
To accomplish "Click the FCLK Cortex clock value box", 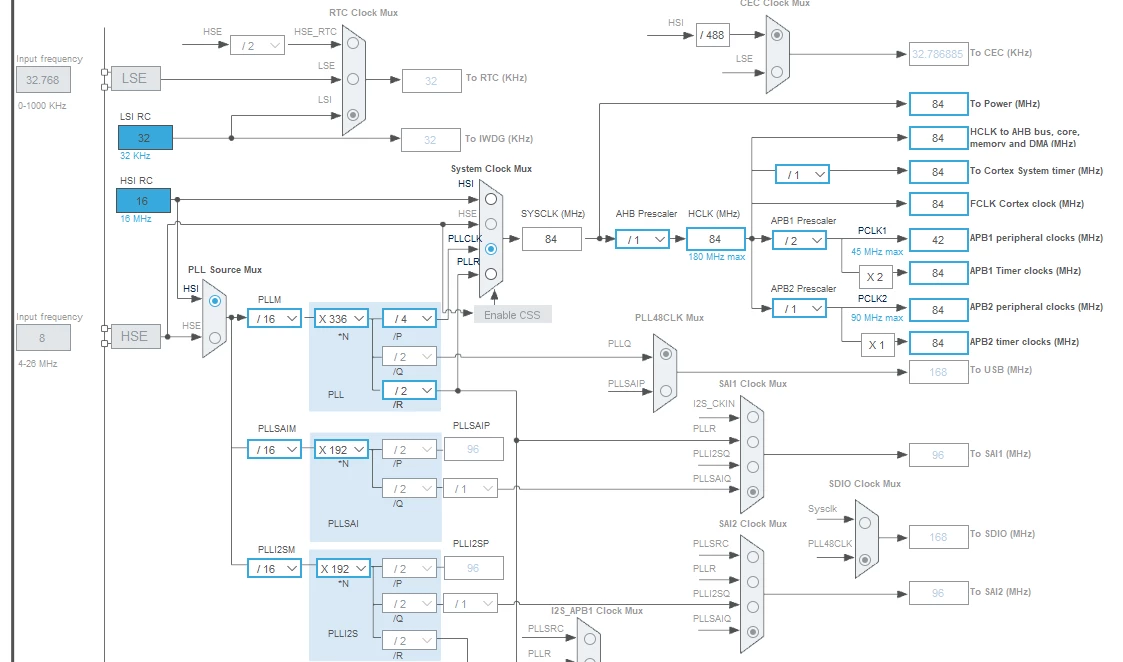I will [938, 204].
